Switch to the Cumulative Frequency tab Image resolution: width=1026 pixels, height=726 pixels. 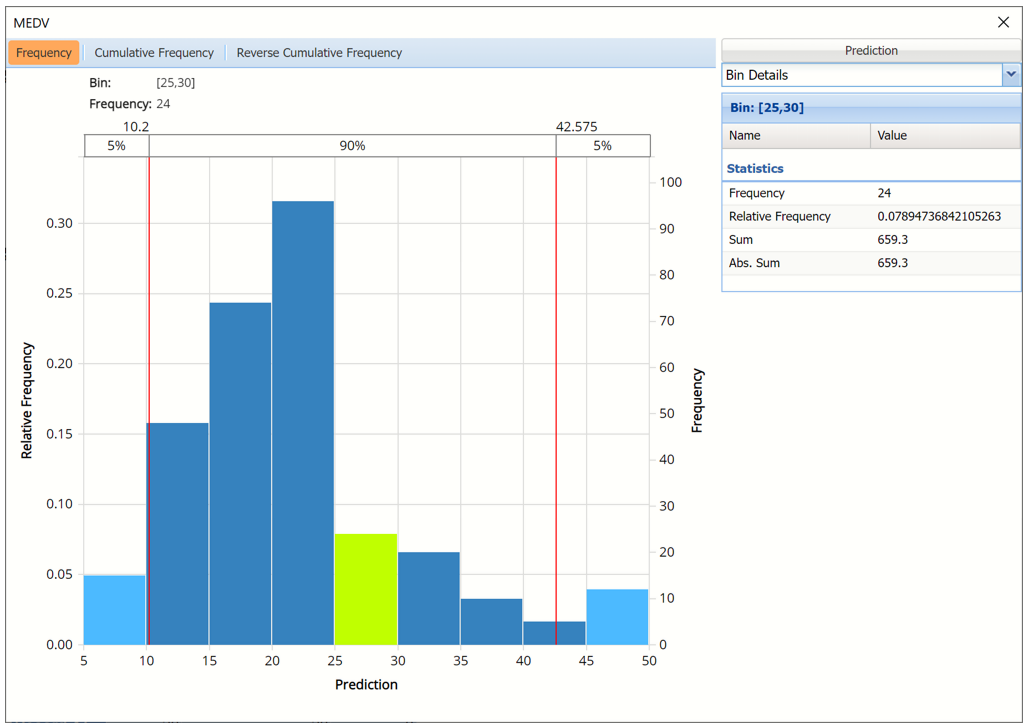tap(154, 53)
